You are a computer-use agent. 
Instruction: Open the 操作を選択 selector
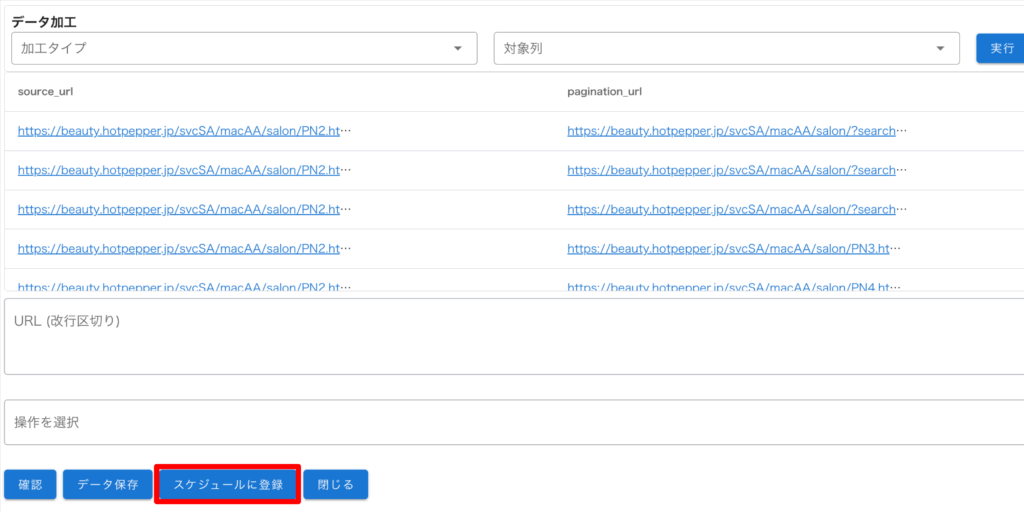(512, 423)
